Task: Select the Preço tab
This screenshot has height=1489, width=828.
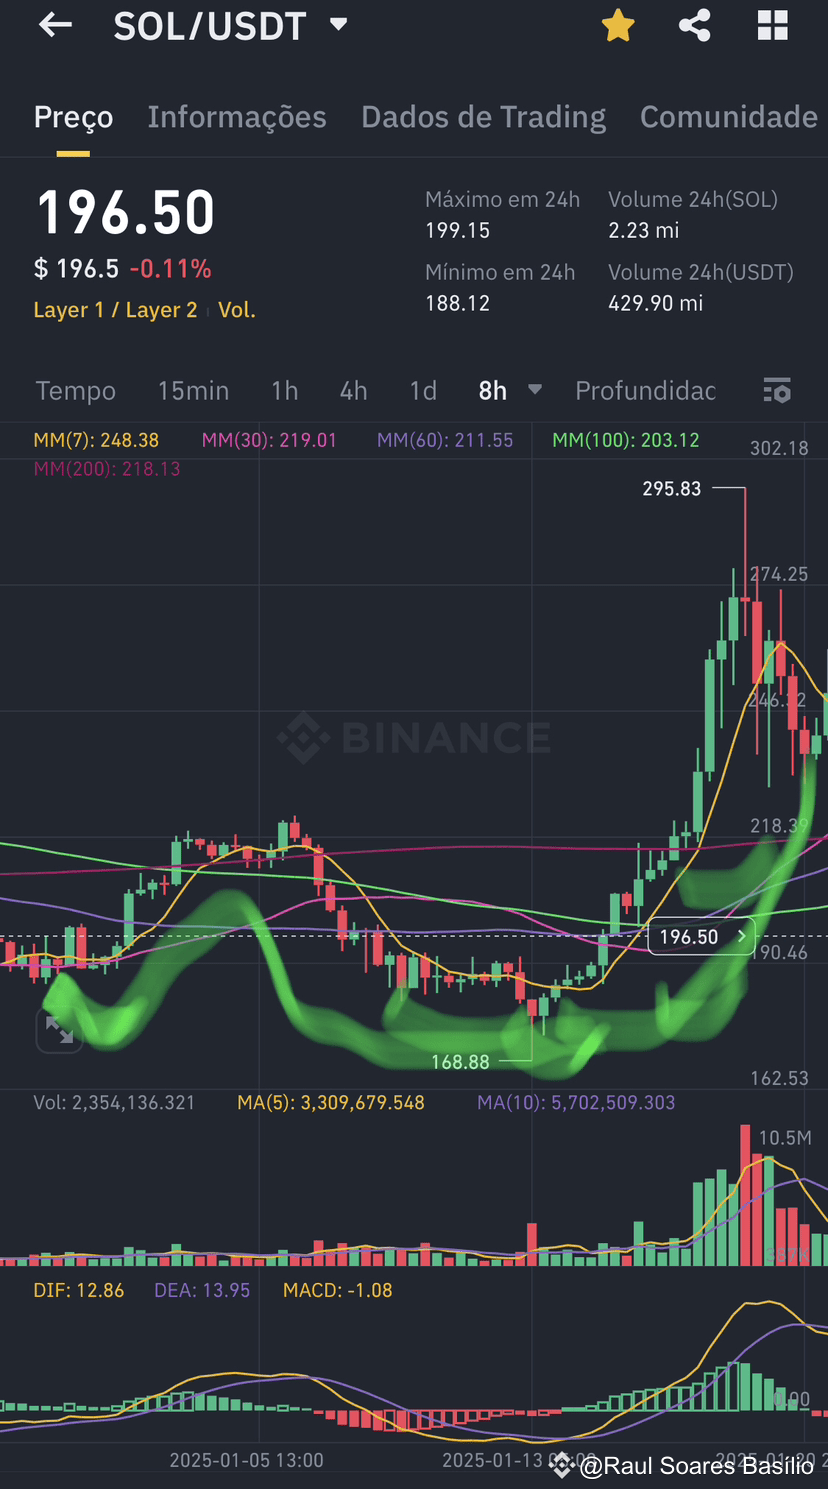Action: pyautogui.click(x=73, y=117)
